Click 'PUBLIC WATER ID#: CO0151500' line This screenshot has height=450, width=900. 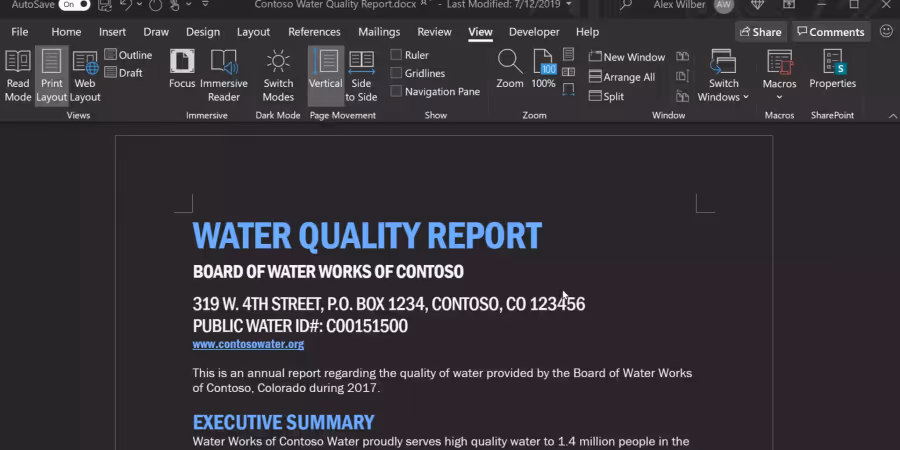[300, 325]
